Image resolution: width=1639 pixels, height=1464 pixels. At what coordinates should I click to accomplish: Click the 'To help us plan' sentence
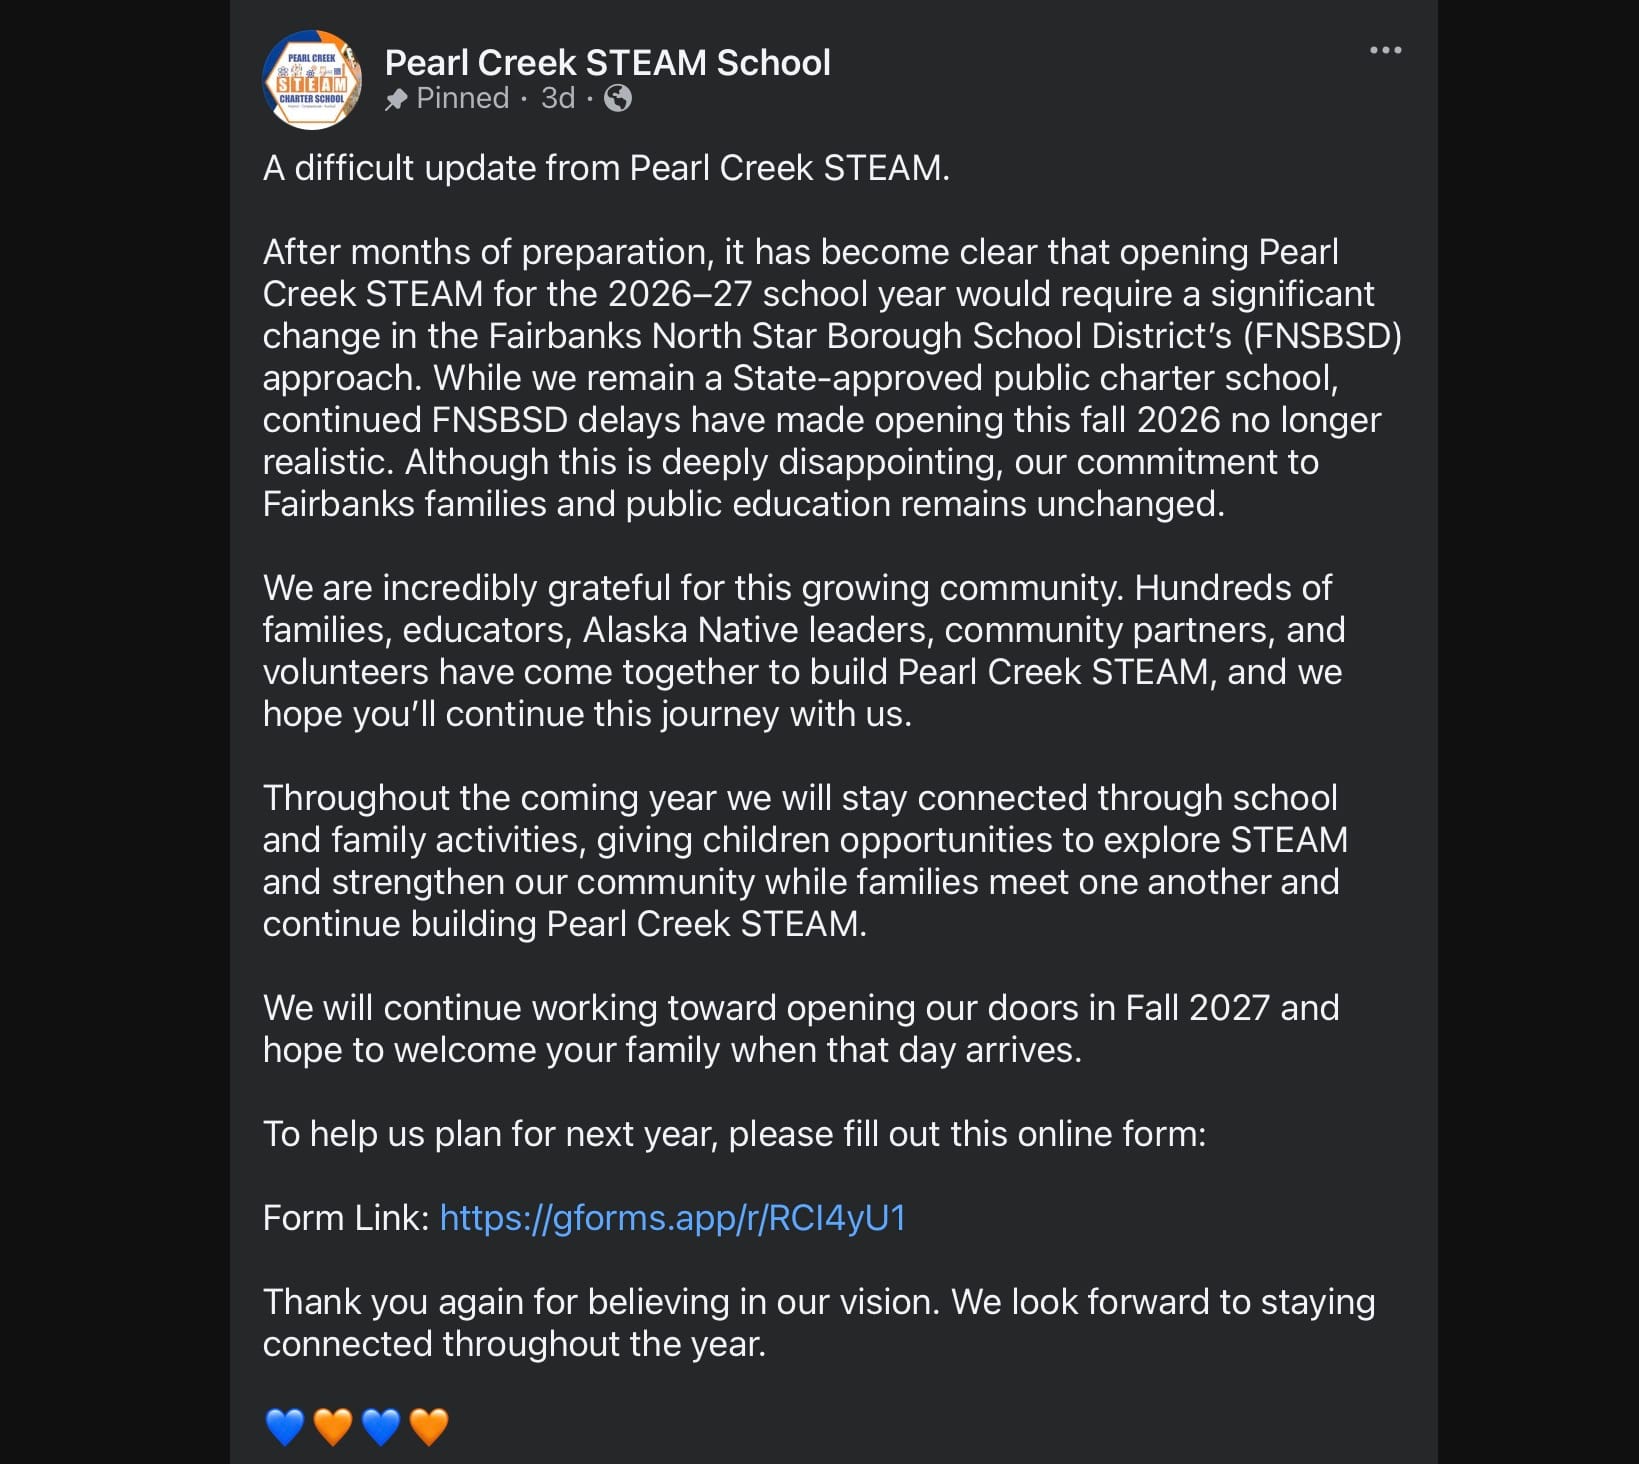[734, 1134]
